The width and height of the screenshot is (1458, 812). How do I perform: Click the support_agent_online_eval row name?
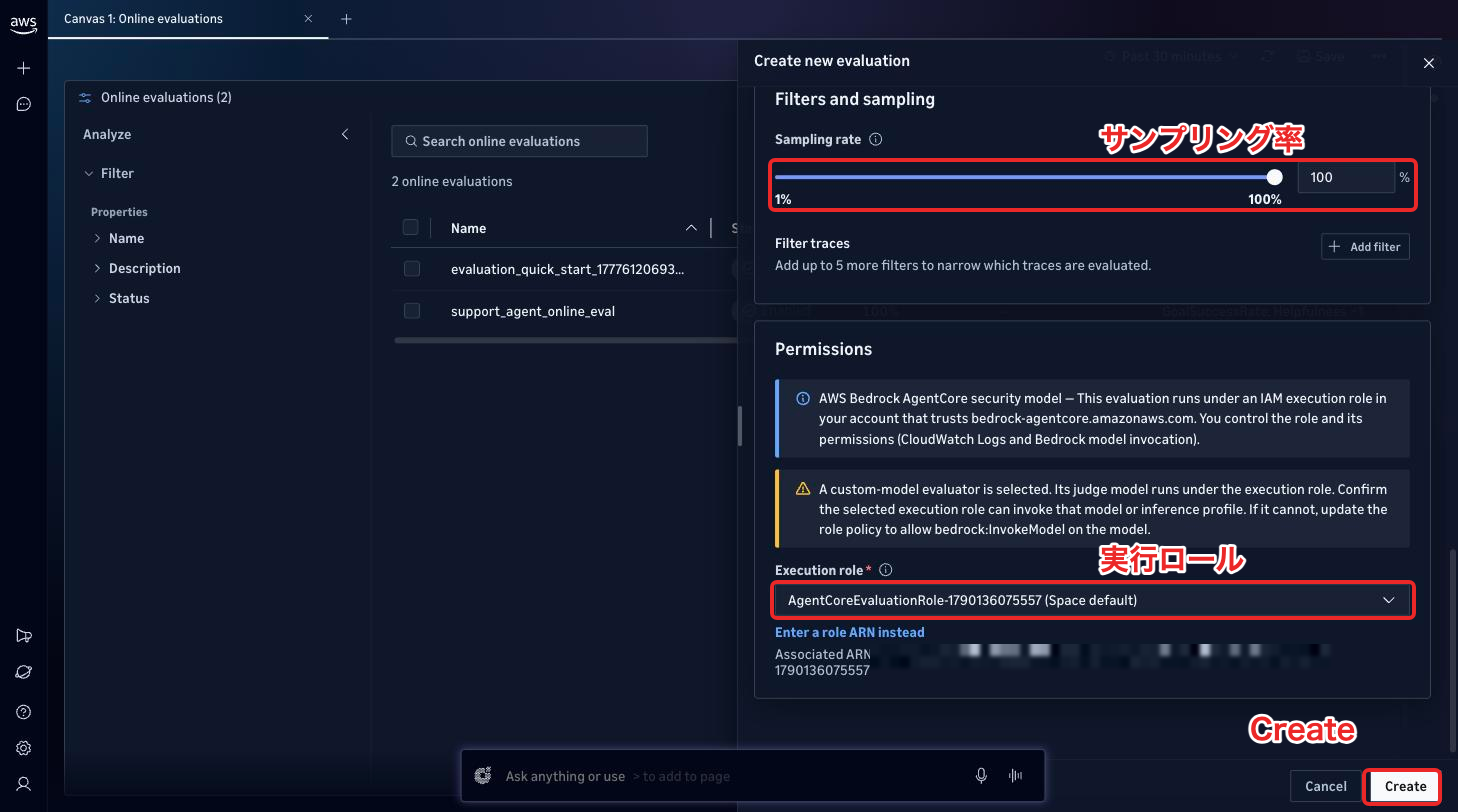[x=533, y=311]
